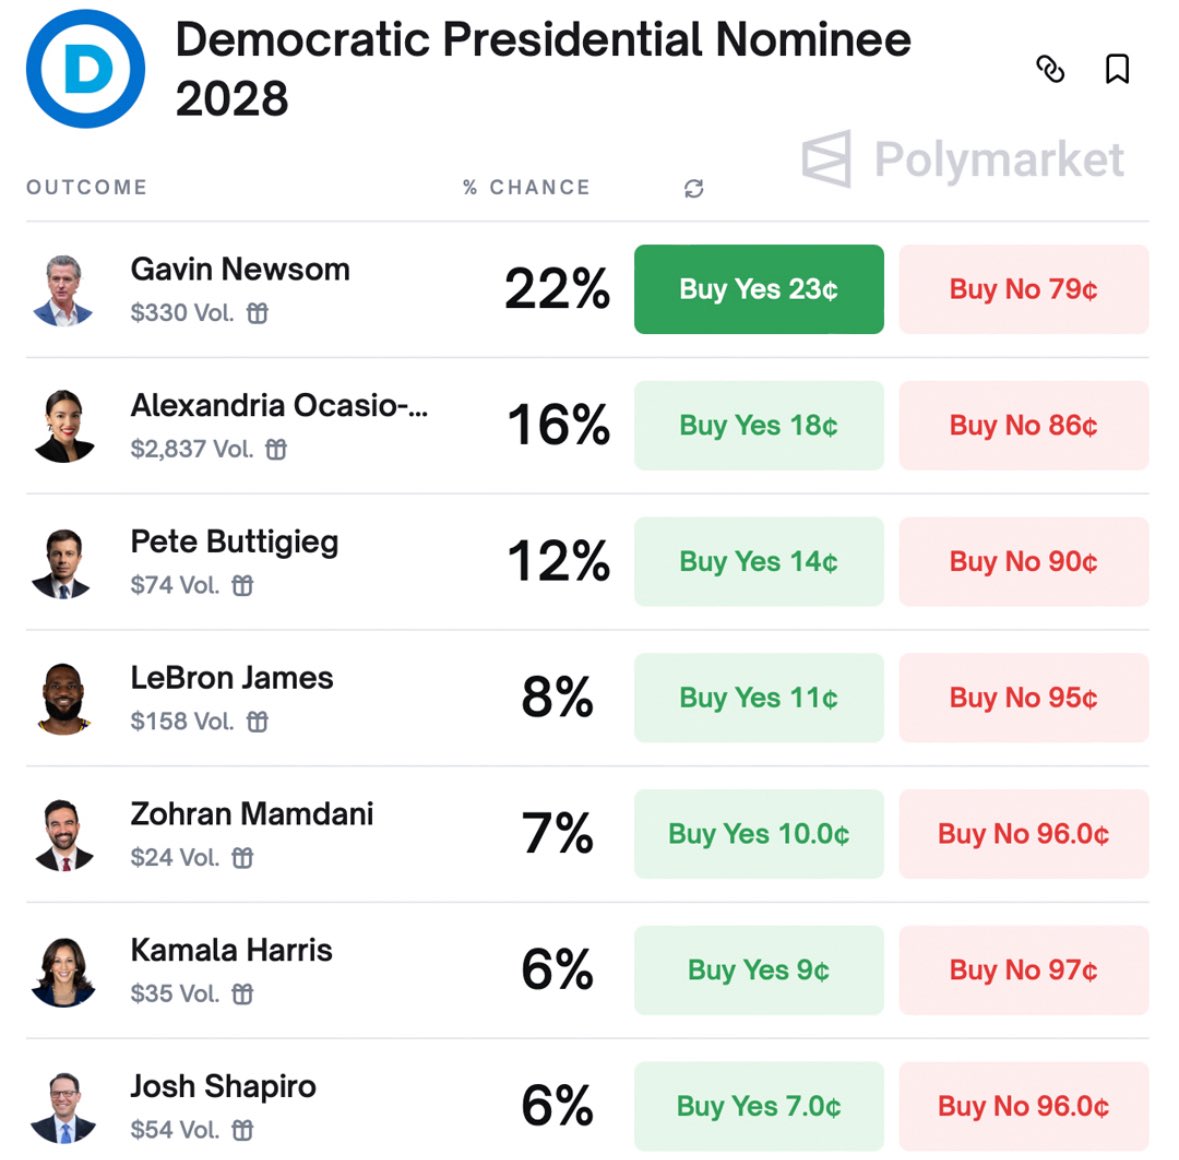Click the gift icon beside LeBron James' $158 Vol.
Image resolution: width=1179 pixels, height=1160 pixels.
click(x=257, y=721)
